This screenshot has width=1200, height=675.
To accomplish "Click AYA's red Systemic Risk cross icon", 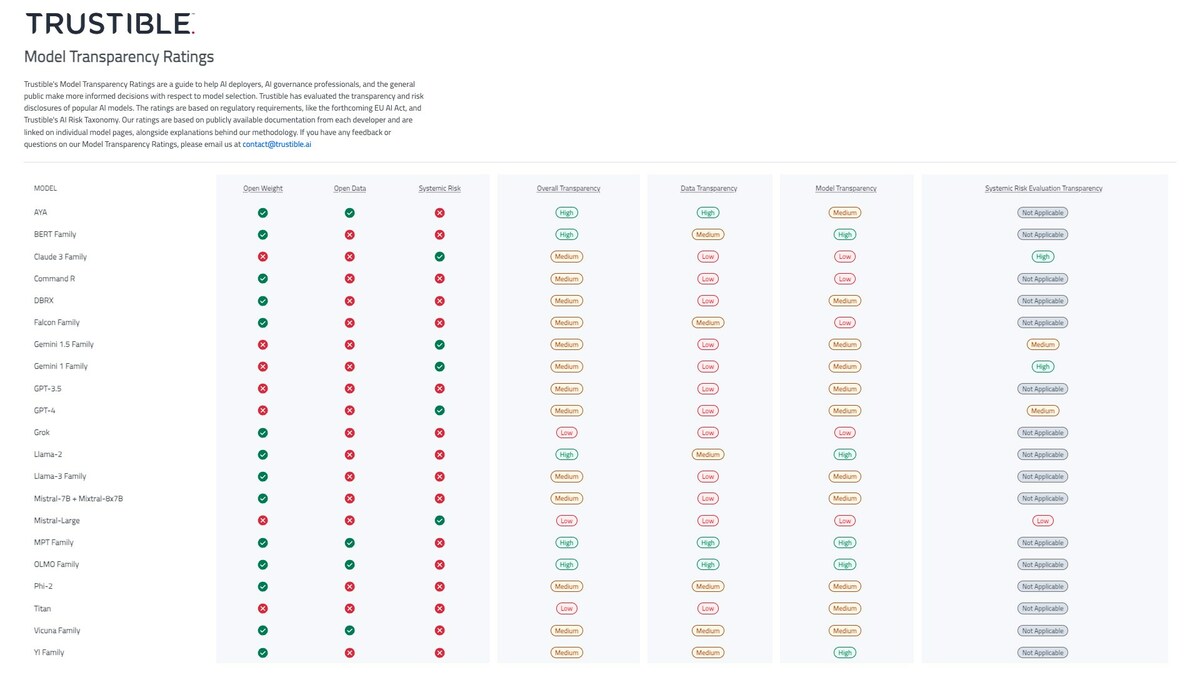I will point(440,213).
